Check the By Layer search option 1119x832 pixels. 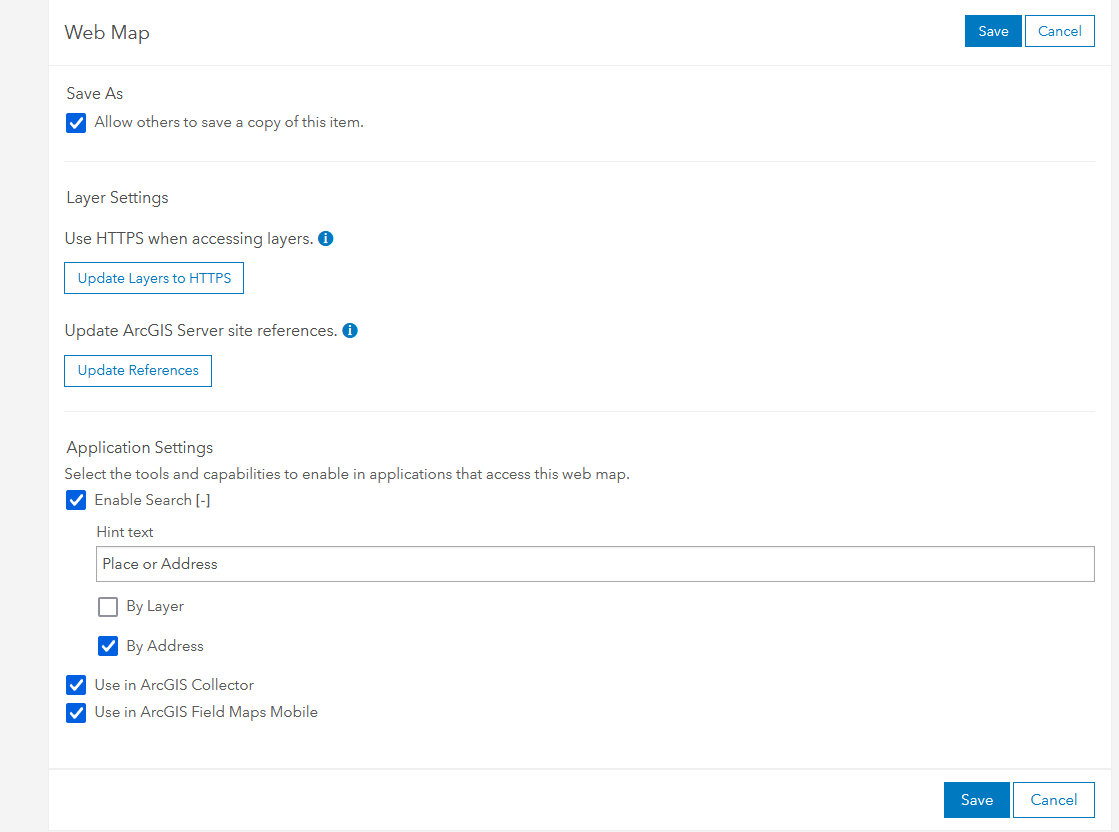[x=108, y=606]
